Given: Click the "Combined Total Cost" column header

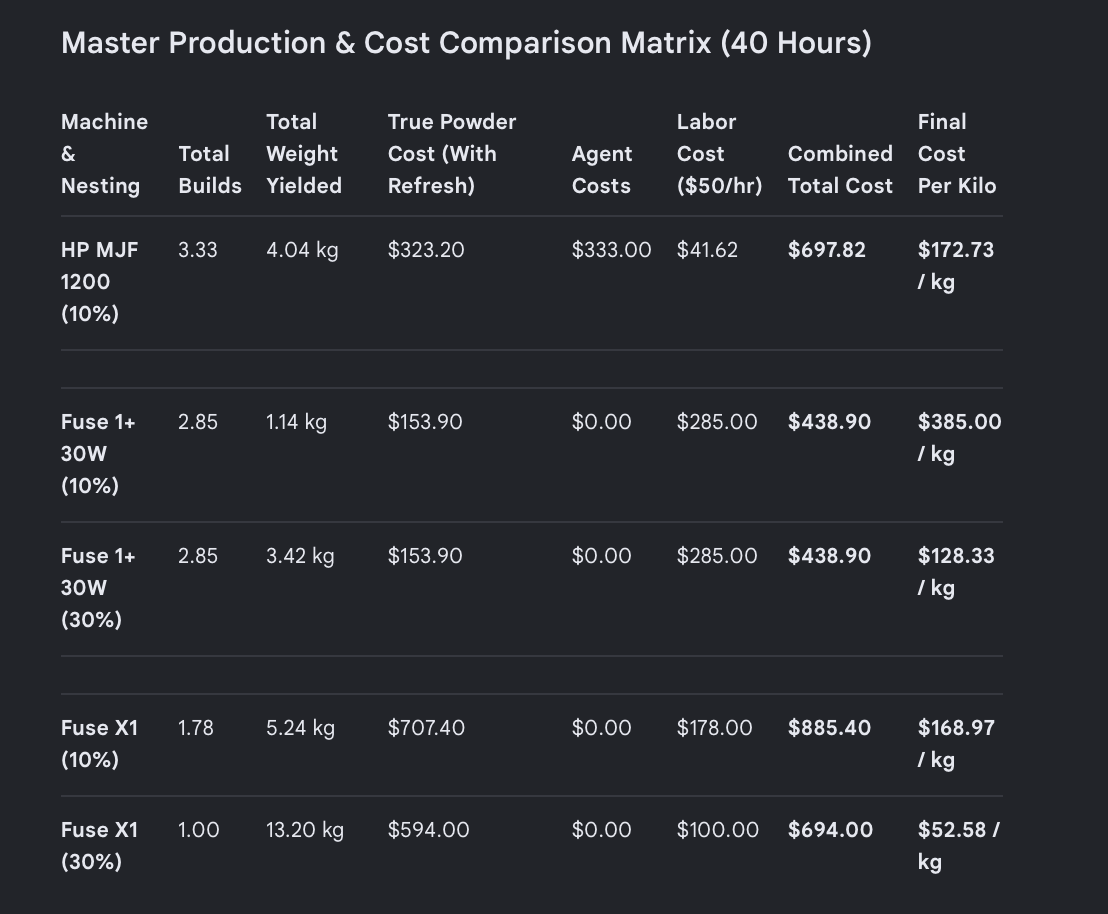Looking at the screenshot, I should click(840, 170).
